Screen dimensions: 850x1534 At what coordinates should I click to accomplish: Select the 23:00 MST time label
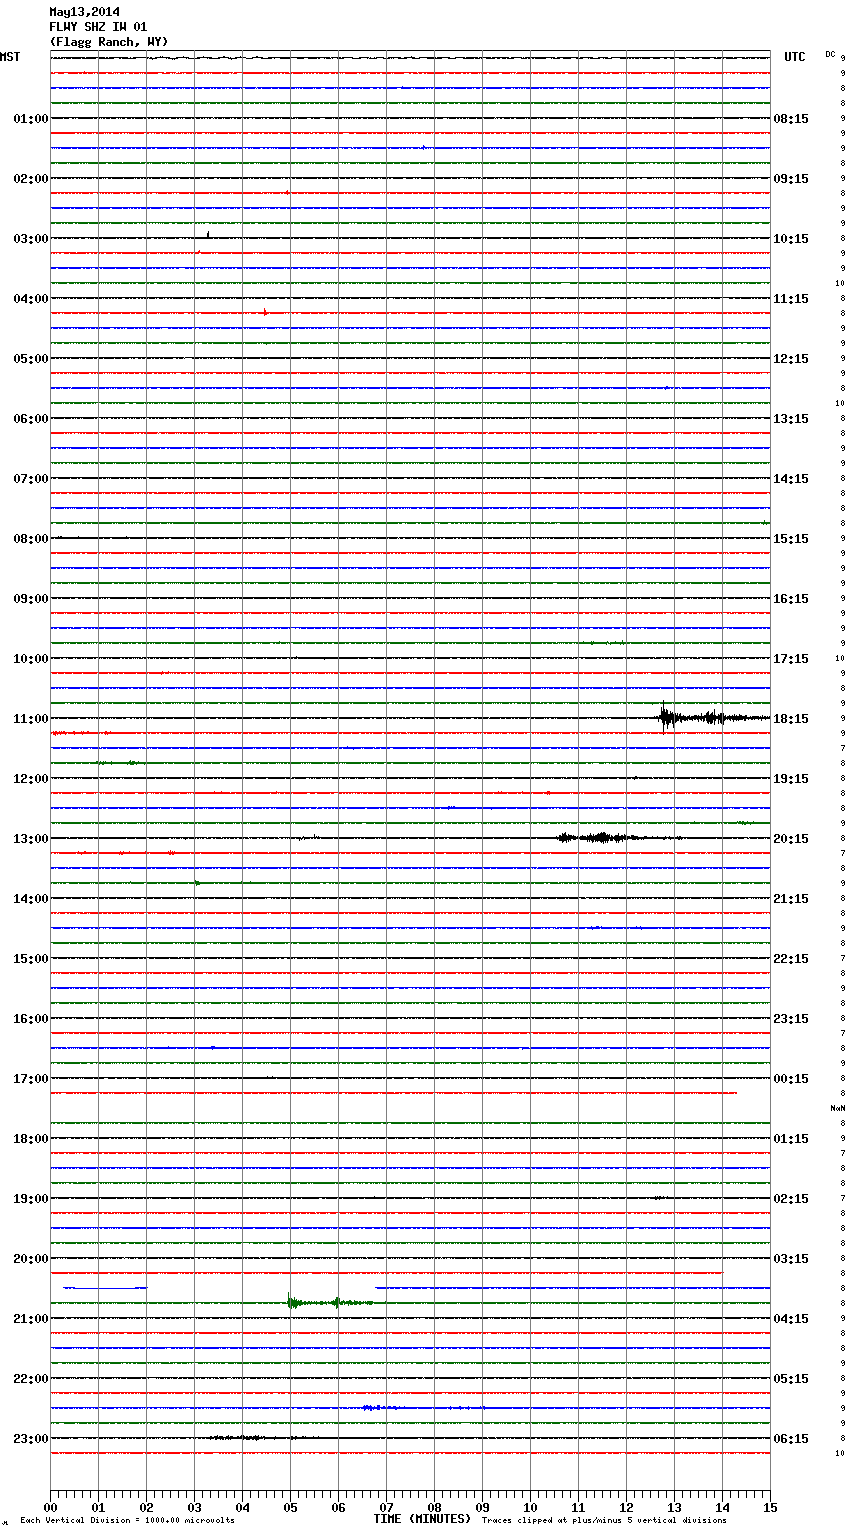[31, 1439]
